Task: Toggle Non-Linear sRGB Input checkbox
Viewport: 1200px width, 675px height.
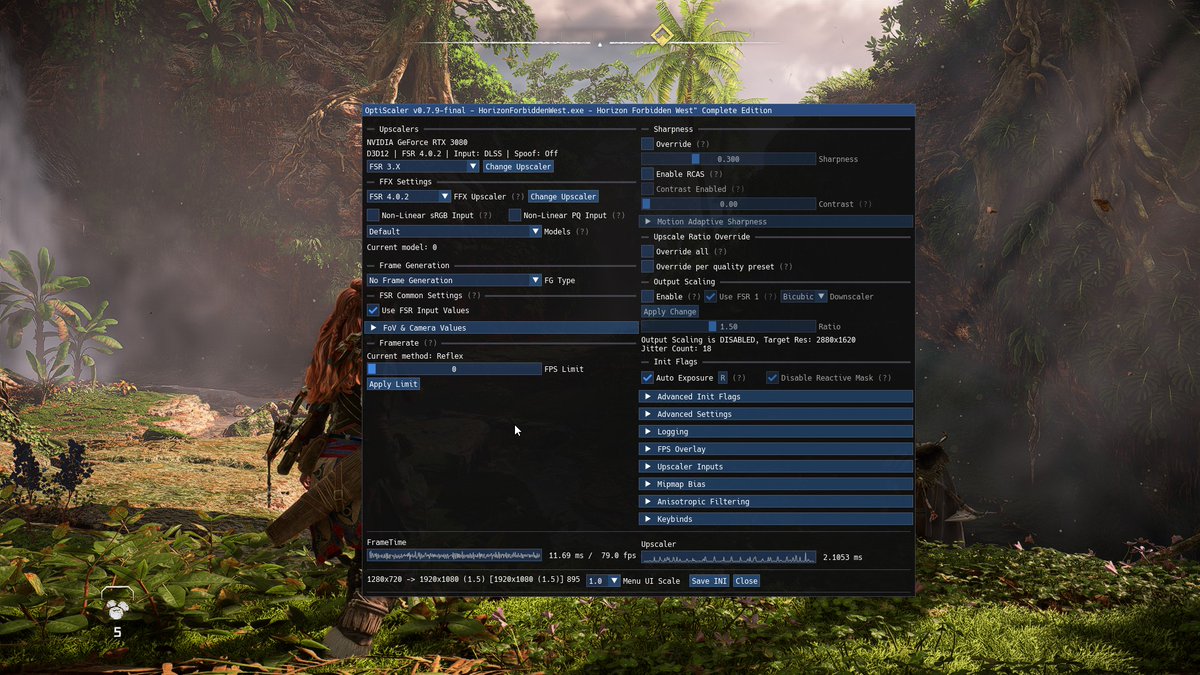Action: coord(373,215)
